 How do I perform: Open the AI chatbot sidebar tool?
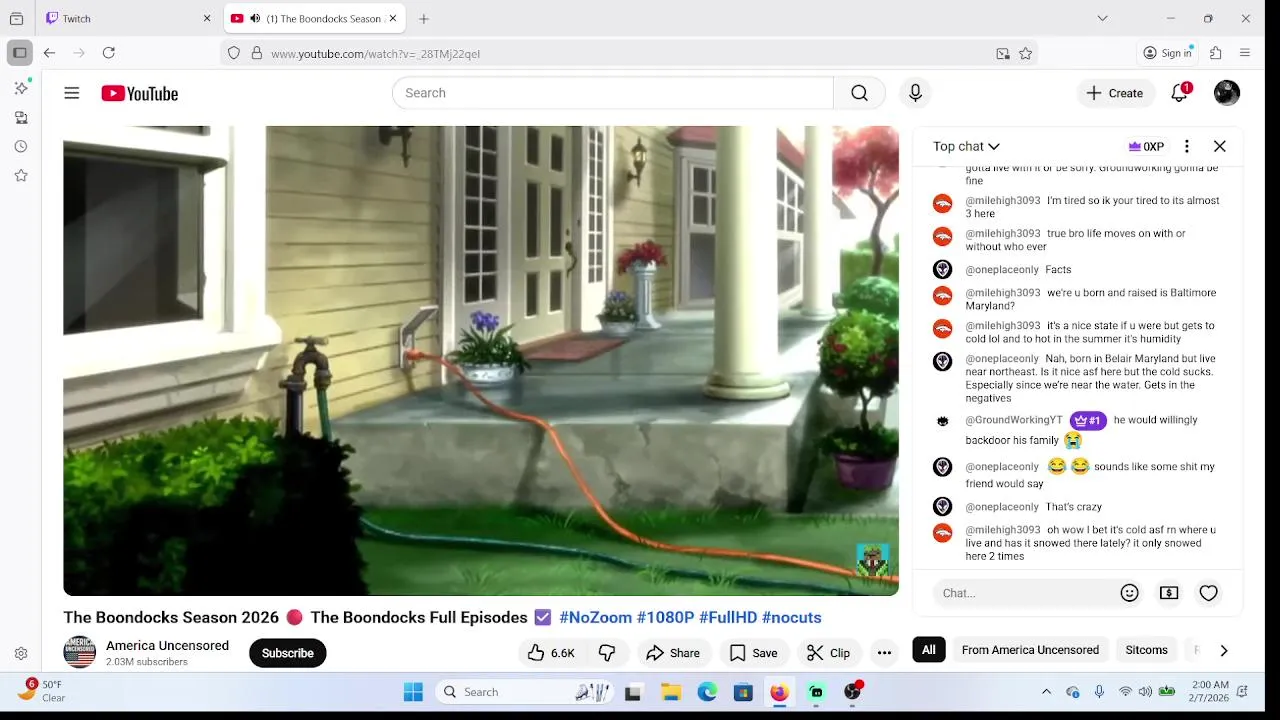coord(21,88)
